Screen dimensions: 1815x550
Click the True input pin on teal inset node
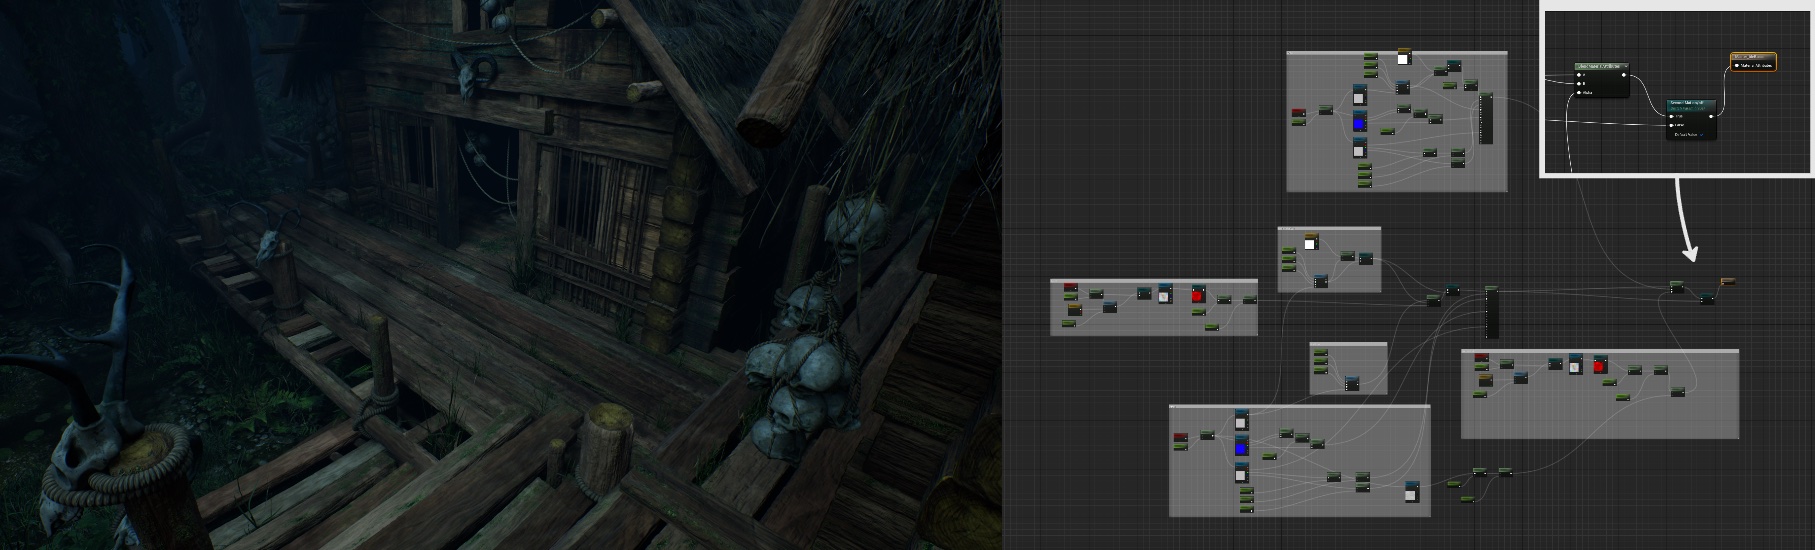(1671, 116)
